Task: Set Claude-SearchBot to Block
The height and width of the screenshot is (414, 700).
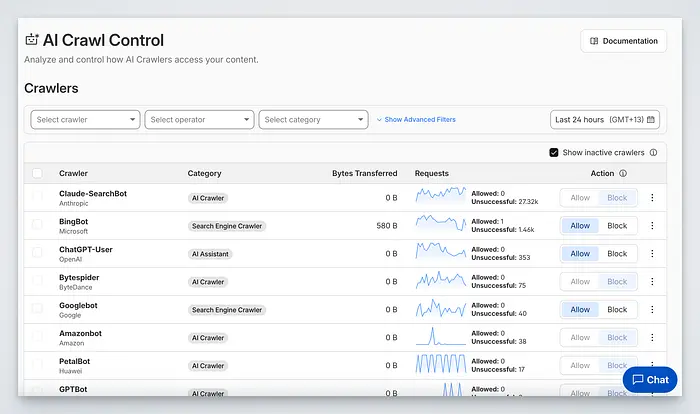Action: point(617,198)
